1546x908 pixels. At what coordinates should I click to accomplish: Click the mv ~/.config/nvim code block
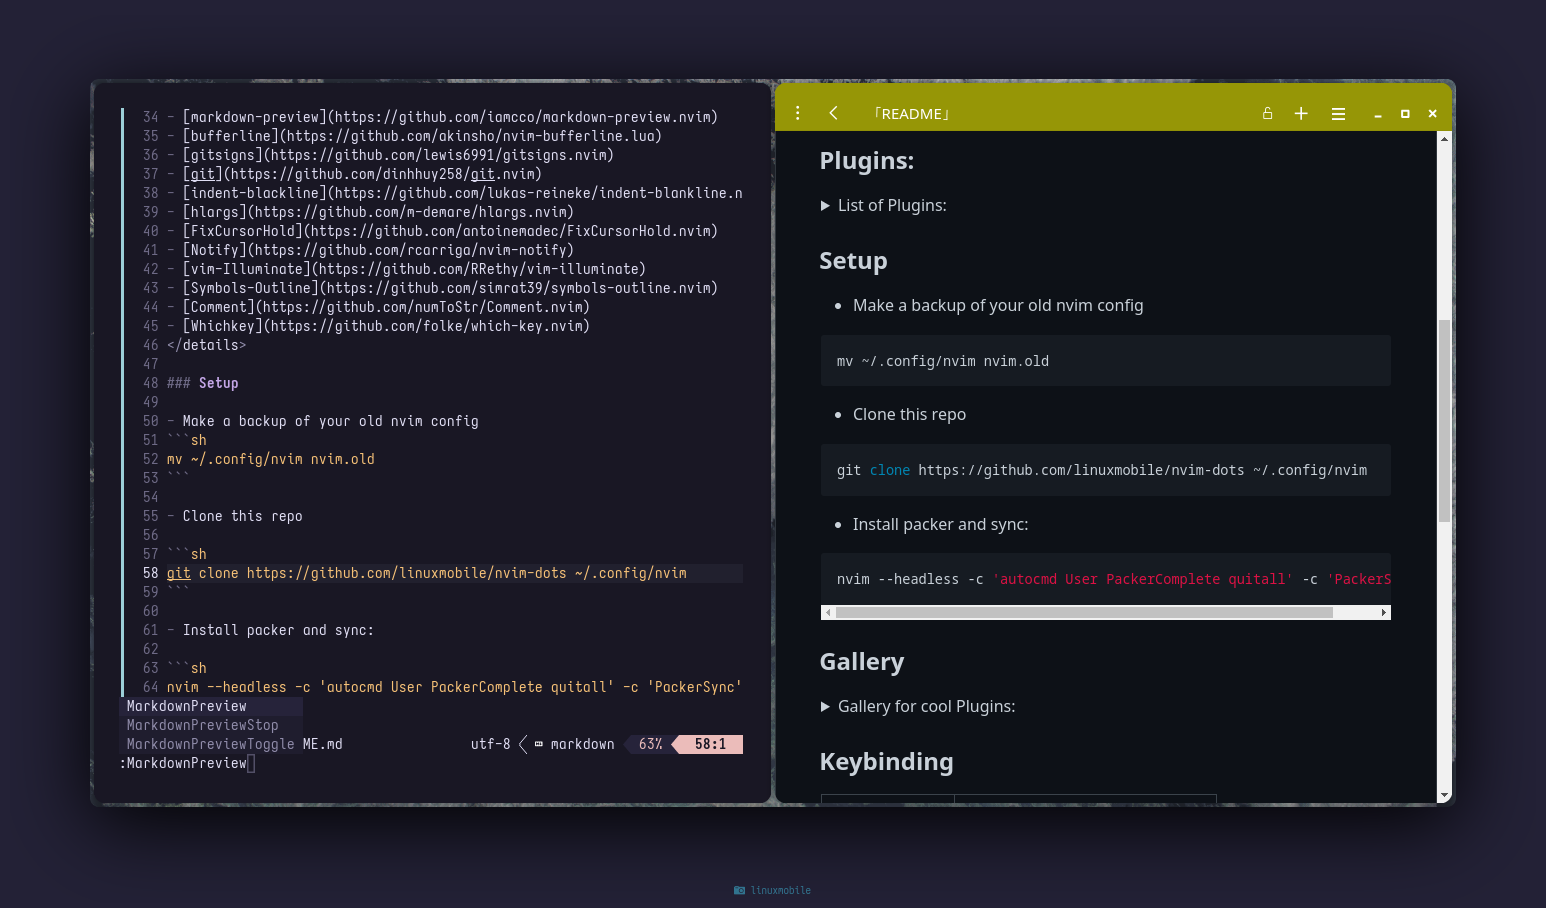coord(1105,361)
